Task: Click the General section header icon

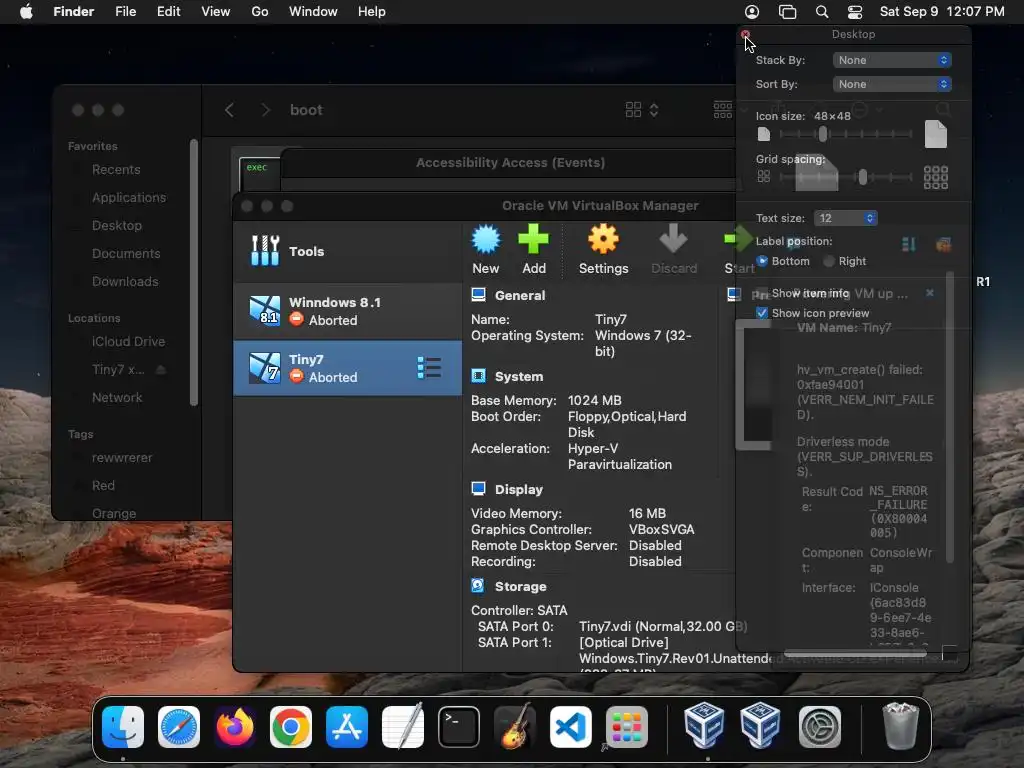Action: point(479,295)
